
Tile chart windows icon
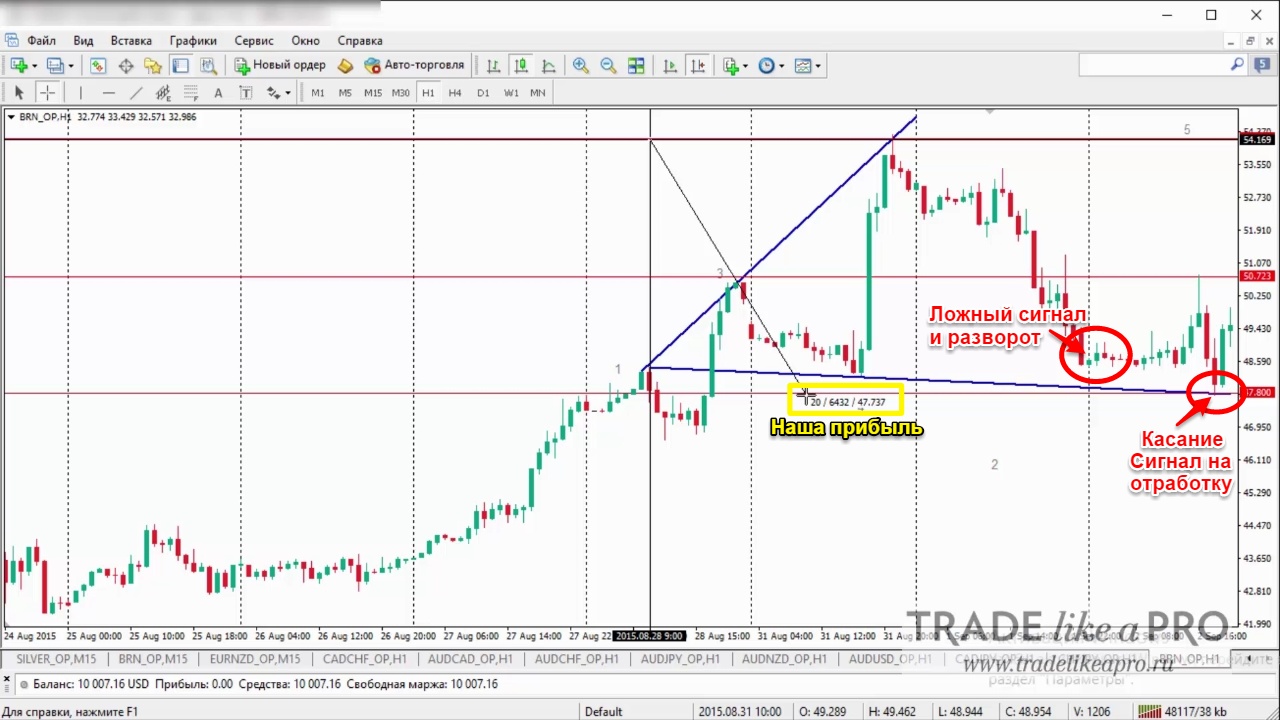pos(636,66)
